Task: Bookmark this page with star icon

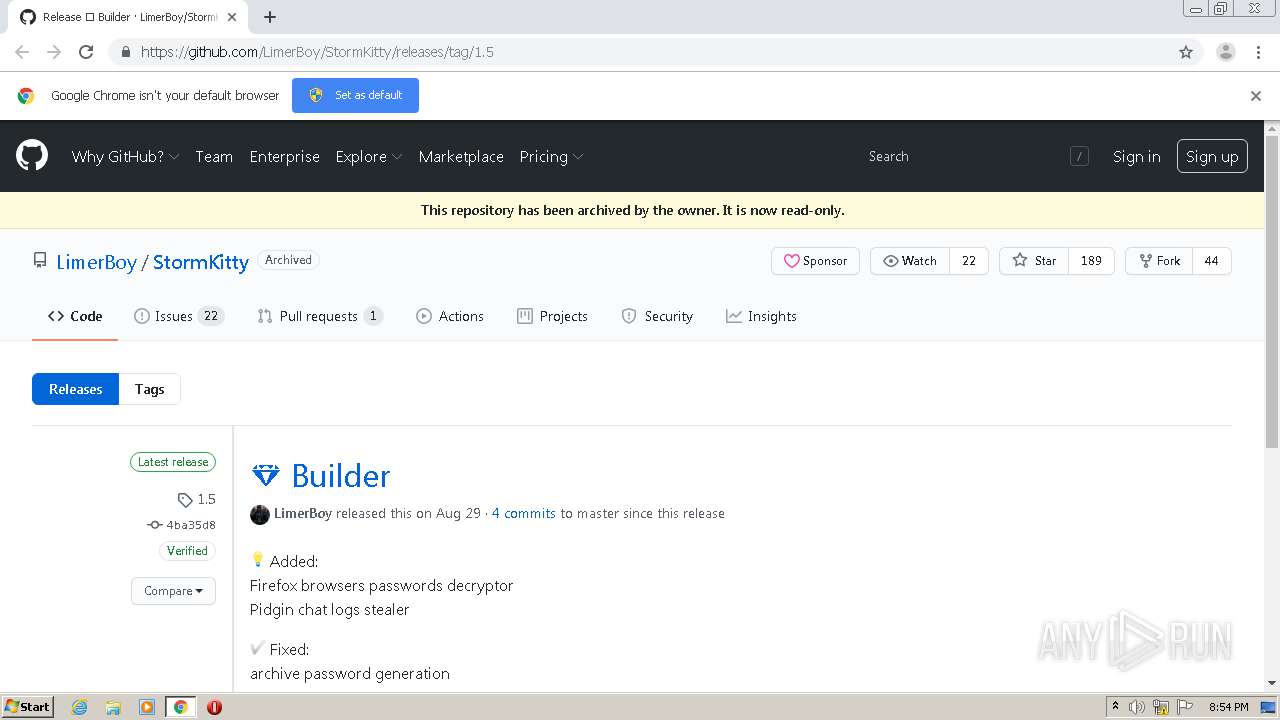Action: (x=1186, y=52)
